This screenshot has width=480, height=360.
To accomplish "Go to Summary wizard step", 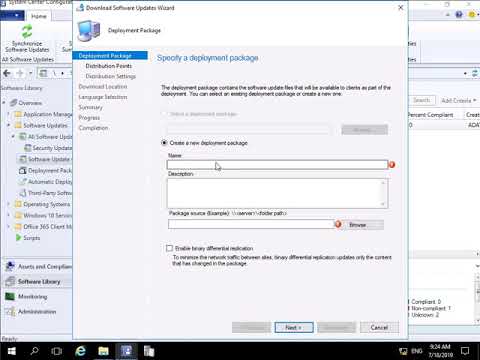I will point(90,107).
